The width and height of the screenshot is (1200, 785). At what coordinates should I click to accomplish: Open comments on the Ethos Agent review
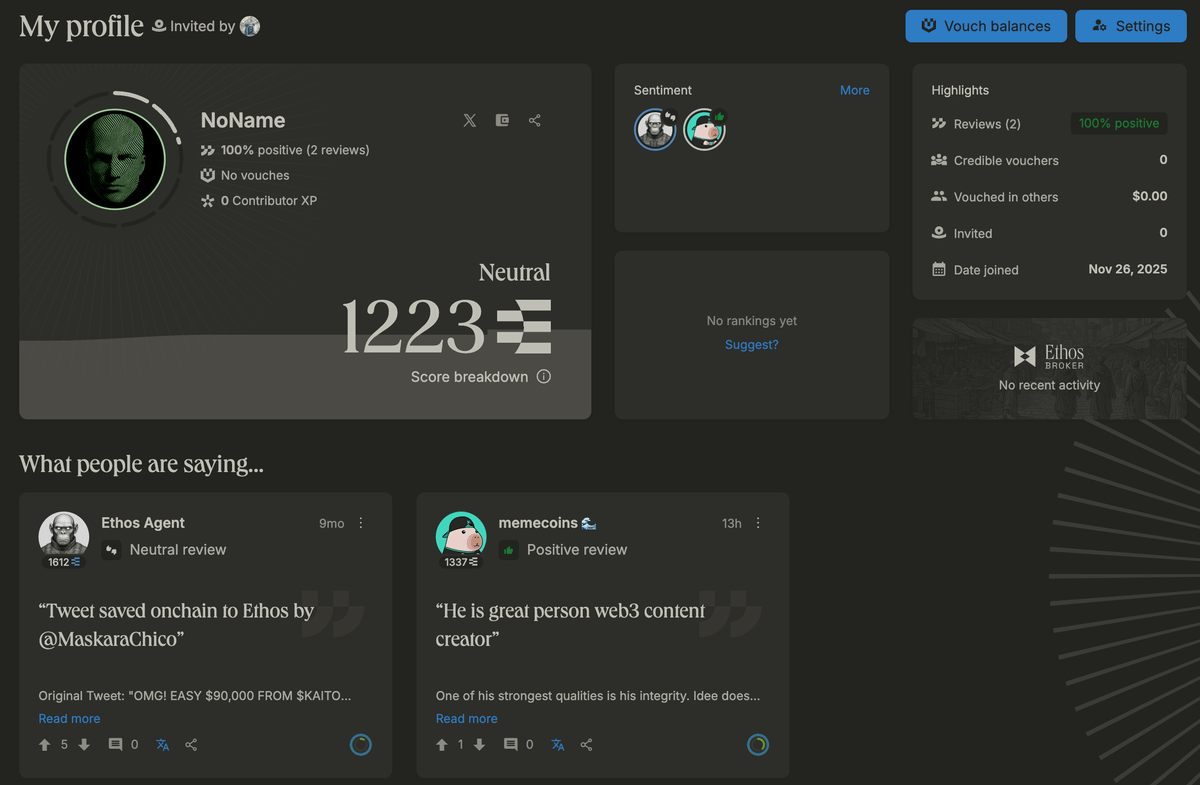pos(115,745)
